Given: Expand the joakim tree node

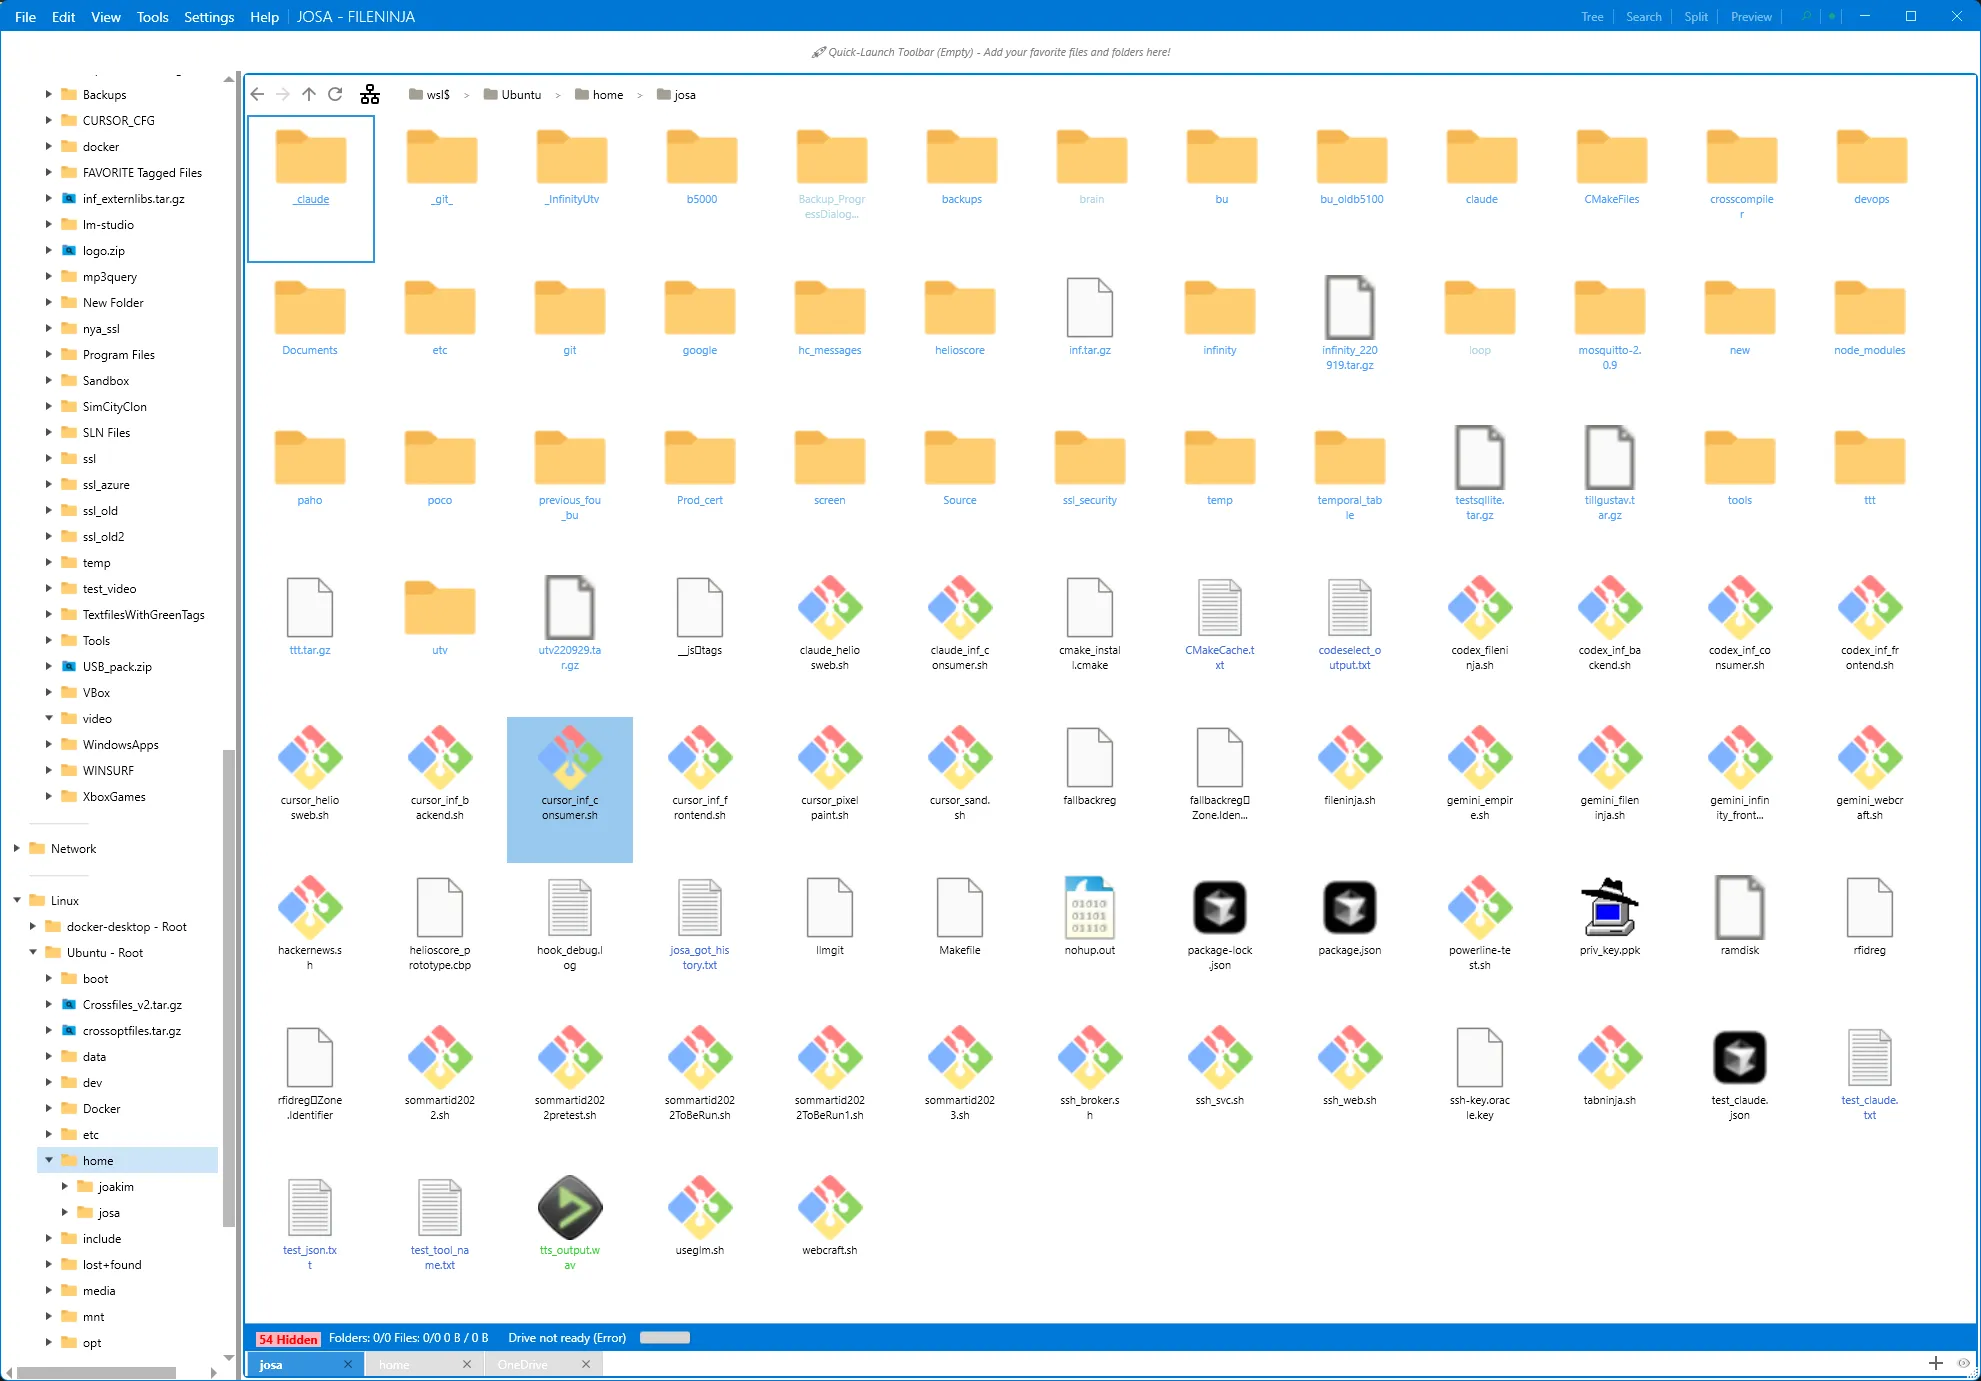Looking at the screenshot, I should [x=64, y=1186].
